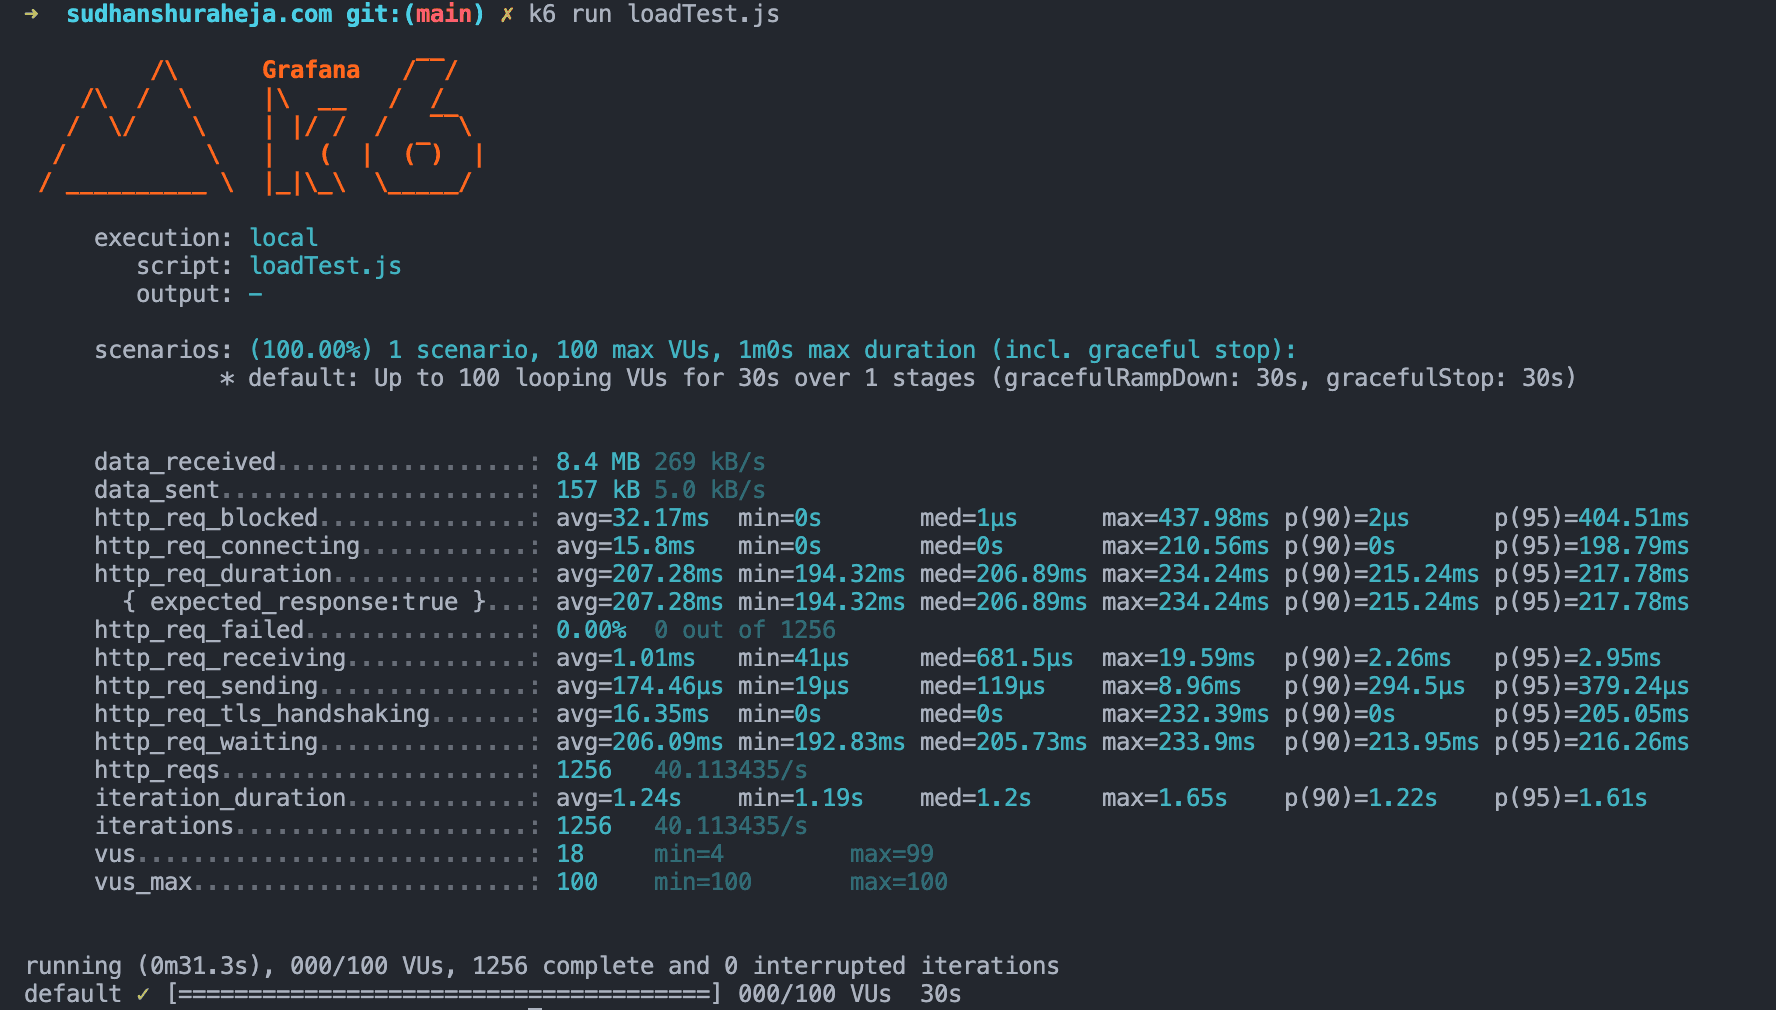Click the orange 'Grafana' logo text
1776x1010 pixels.
coord(311,70)
